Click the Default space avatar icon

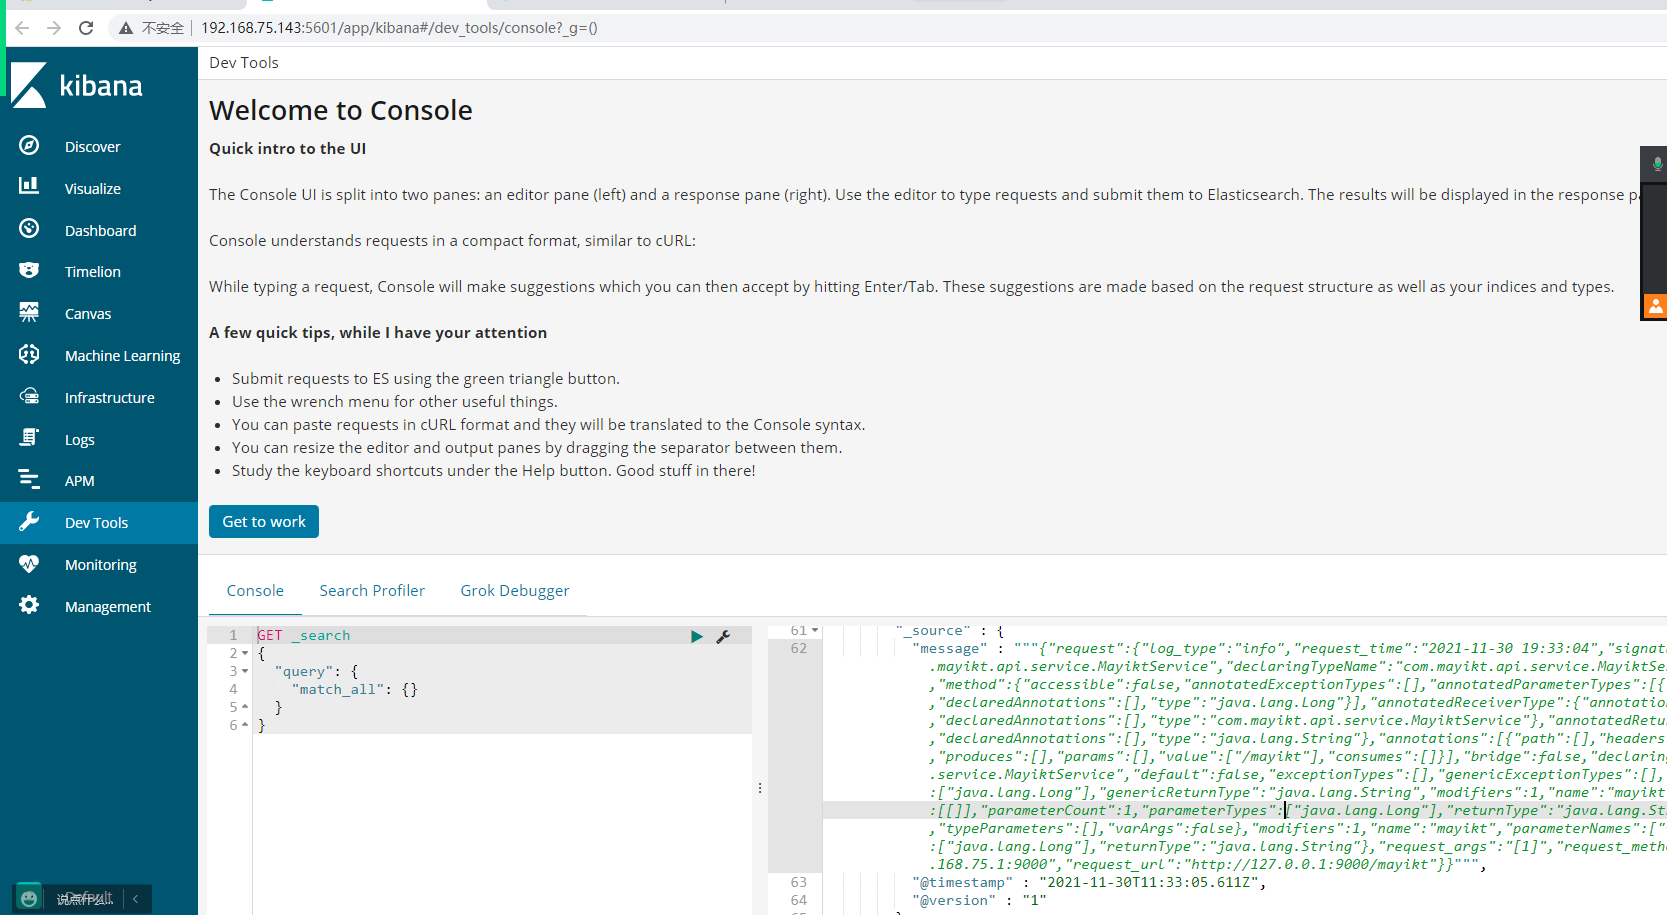[29, 898]
